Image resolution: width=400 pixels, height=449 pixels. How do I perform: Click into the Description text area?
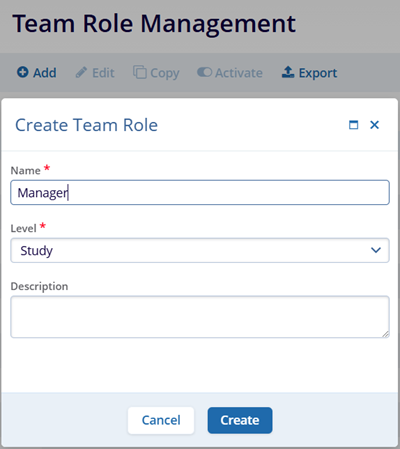(x=200, y=317)
